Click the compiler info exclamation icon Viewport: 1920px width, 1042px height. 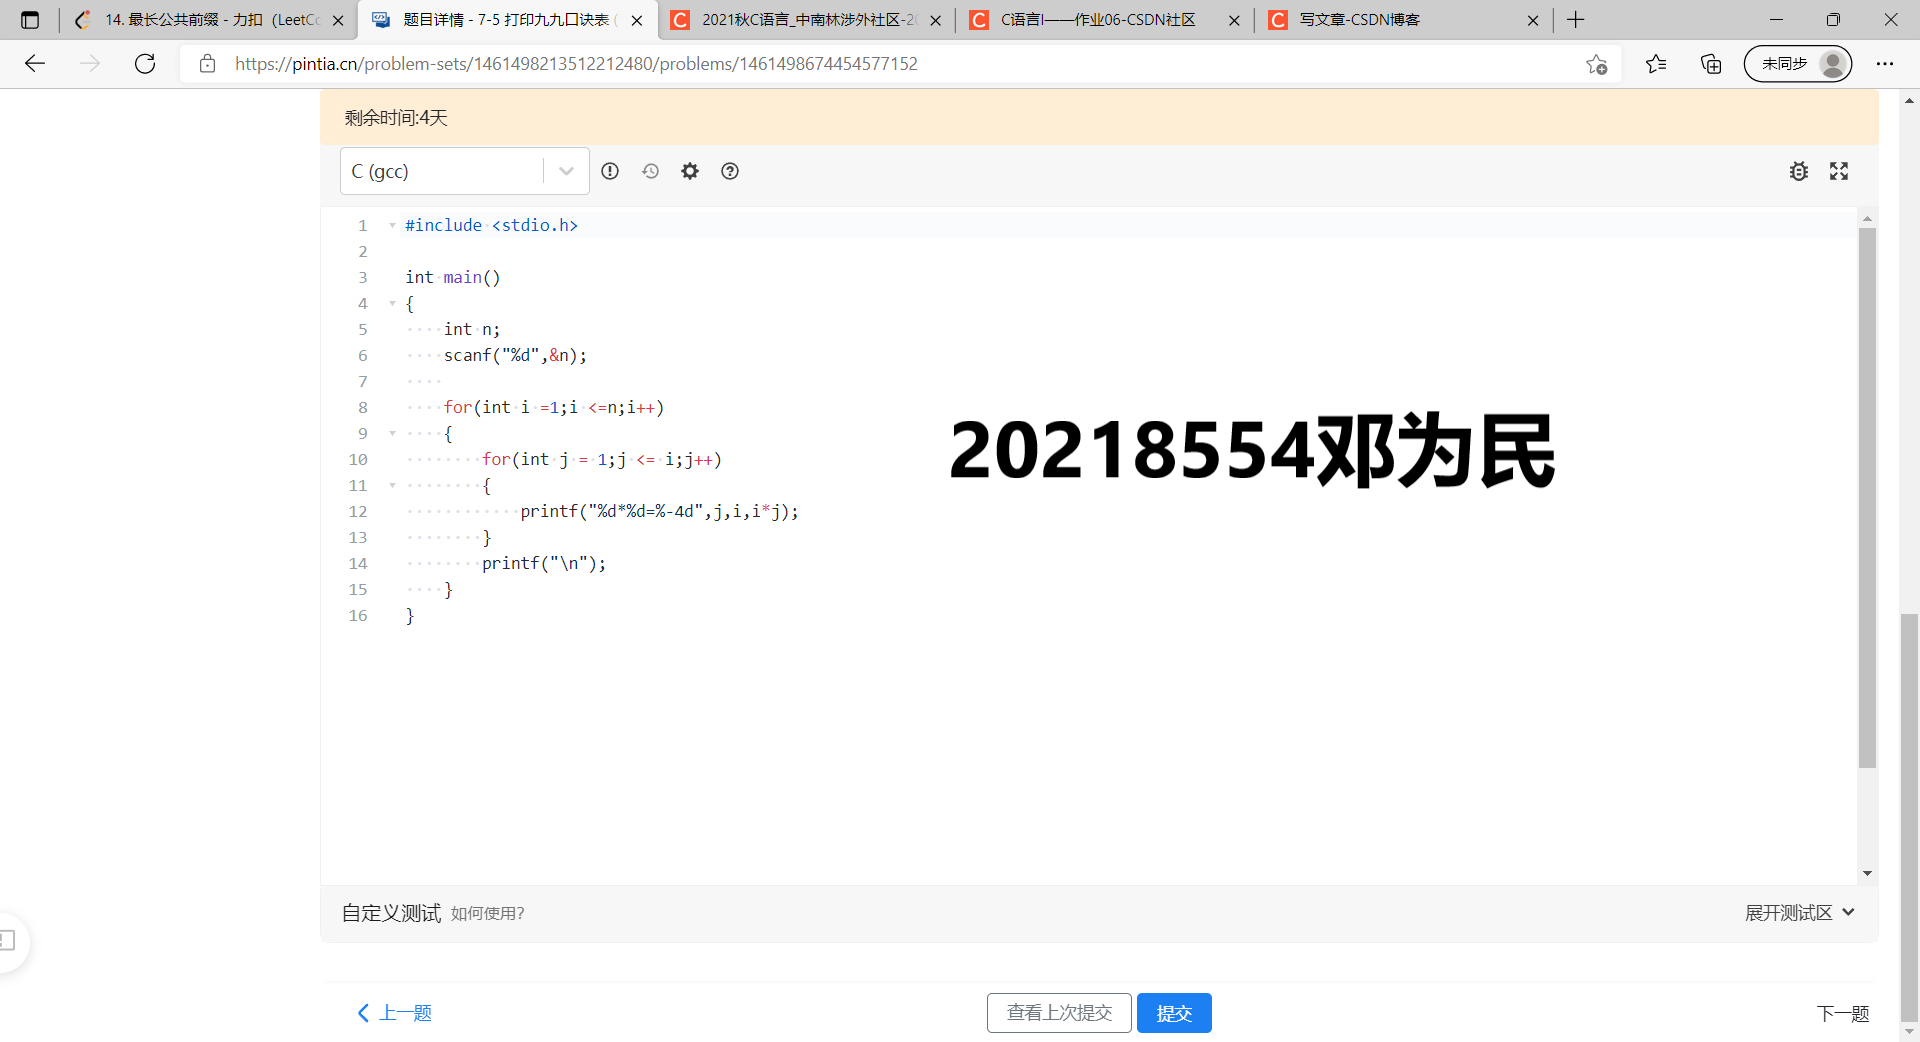tap(610, 171)
